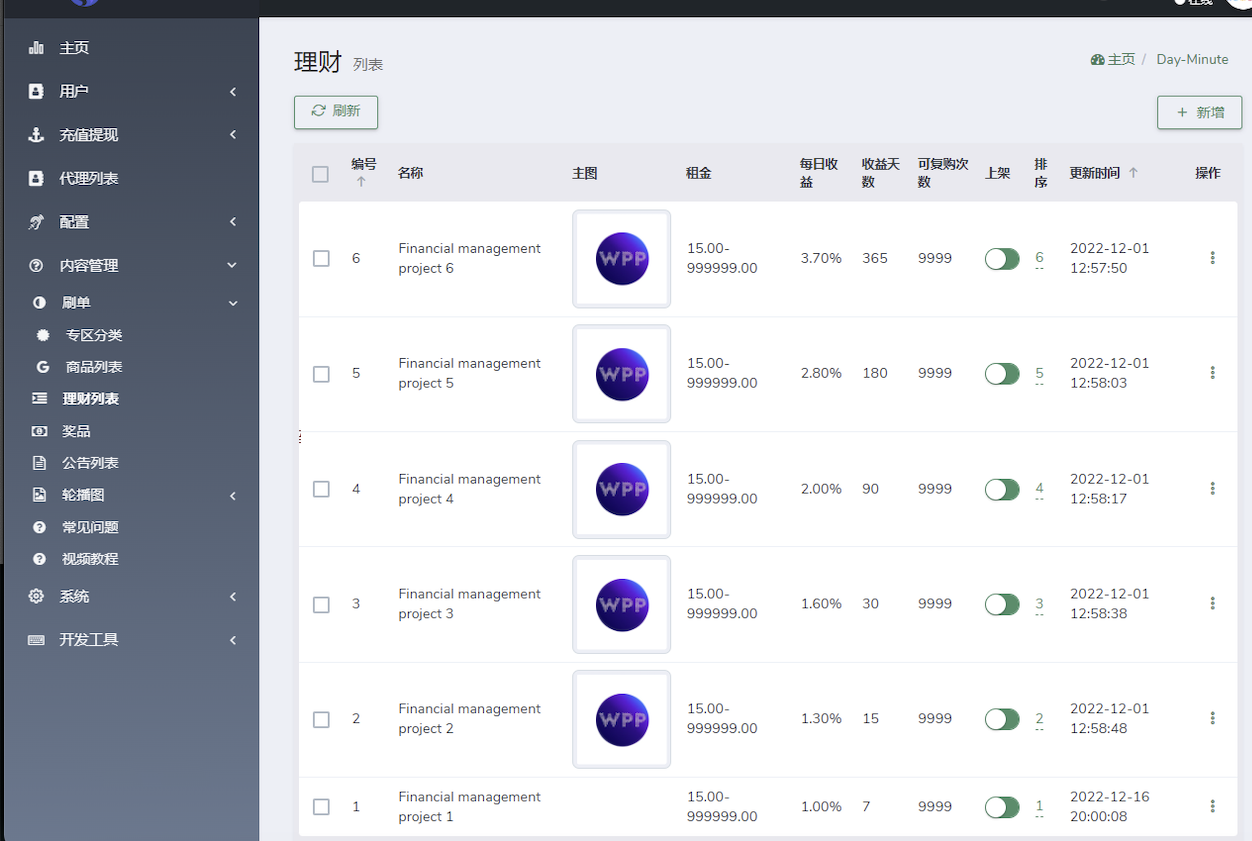This screenshot has width=1252, height=841.
Task: Open 商品列表 in the sidebar
Action: click(94, 367)
